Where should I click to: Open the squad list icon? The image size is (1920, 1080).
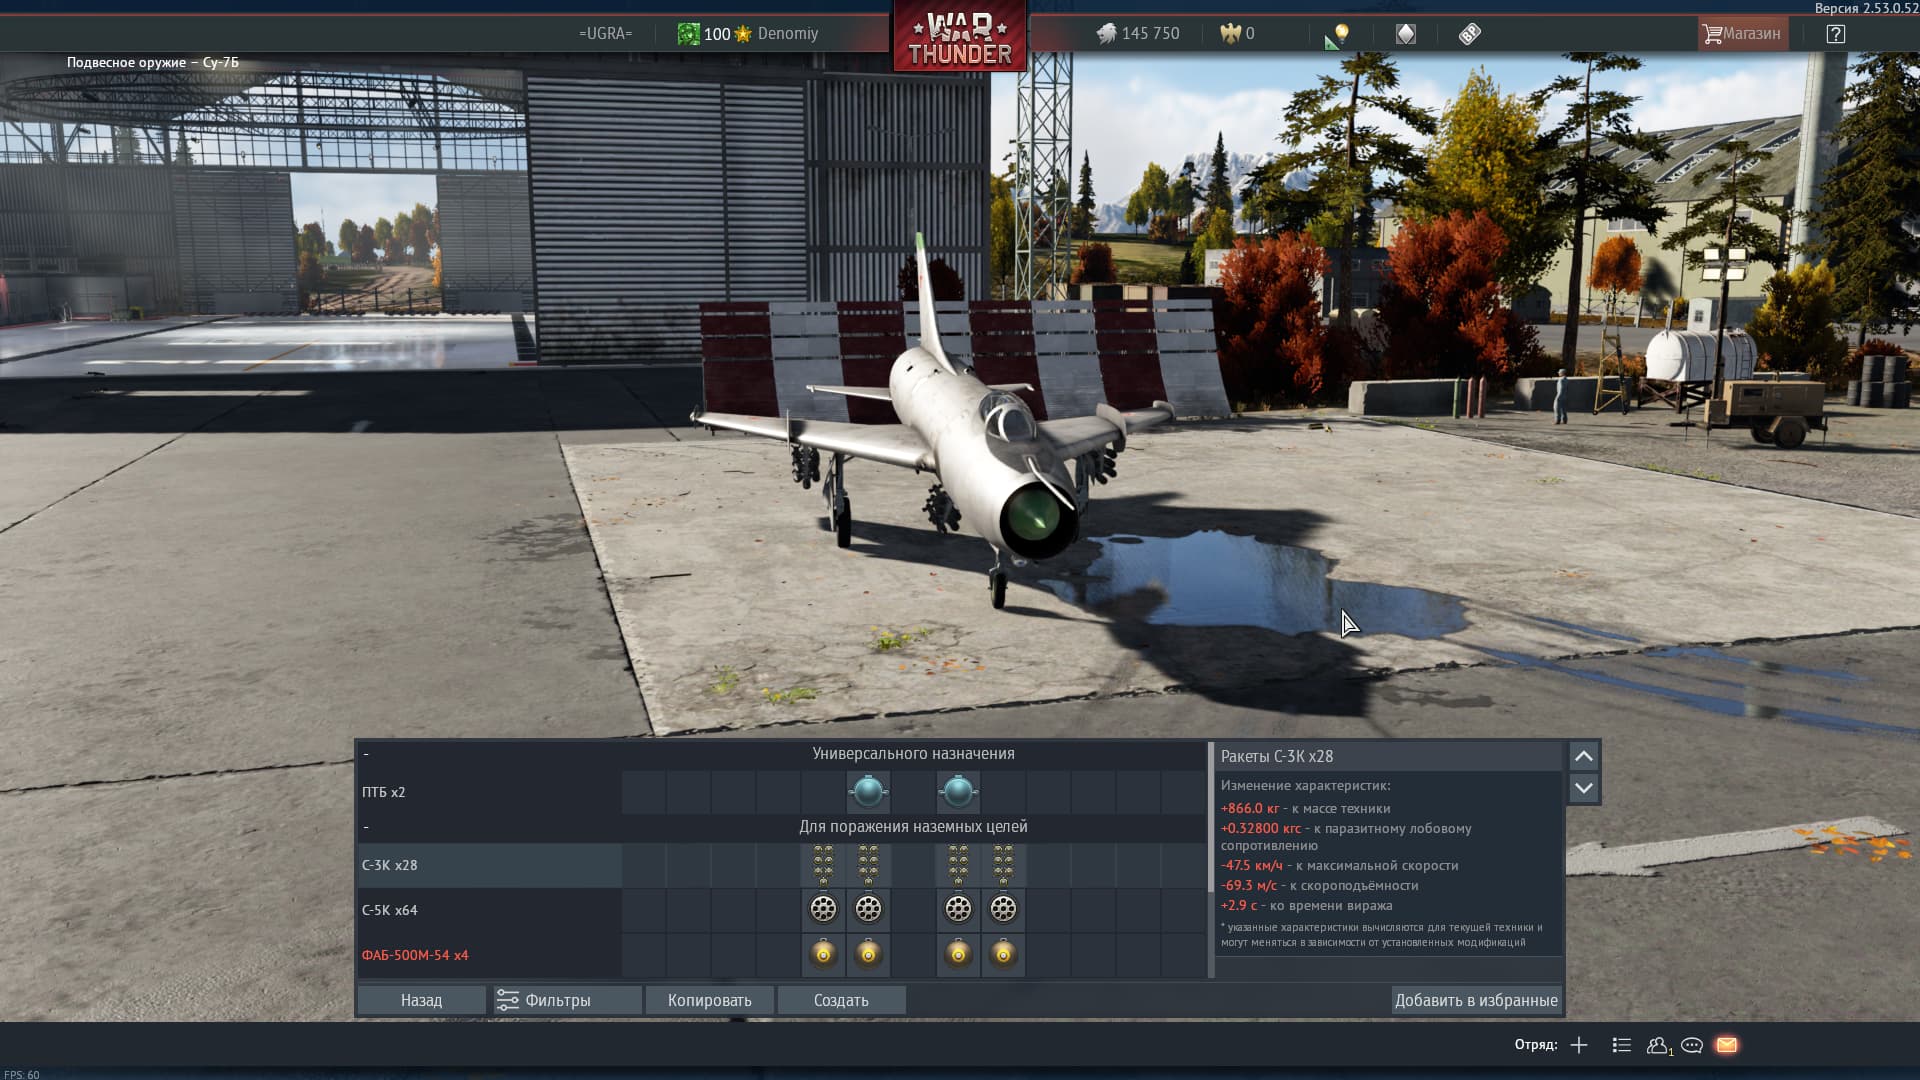pyautogui.click(x=1622, y=1045)
